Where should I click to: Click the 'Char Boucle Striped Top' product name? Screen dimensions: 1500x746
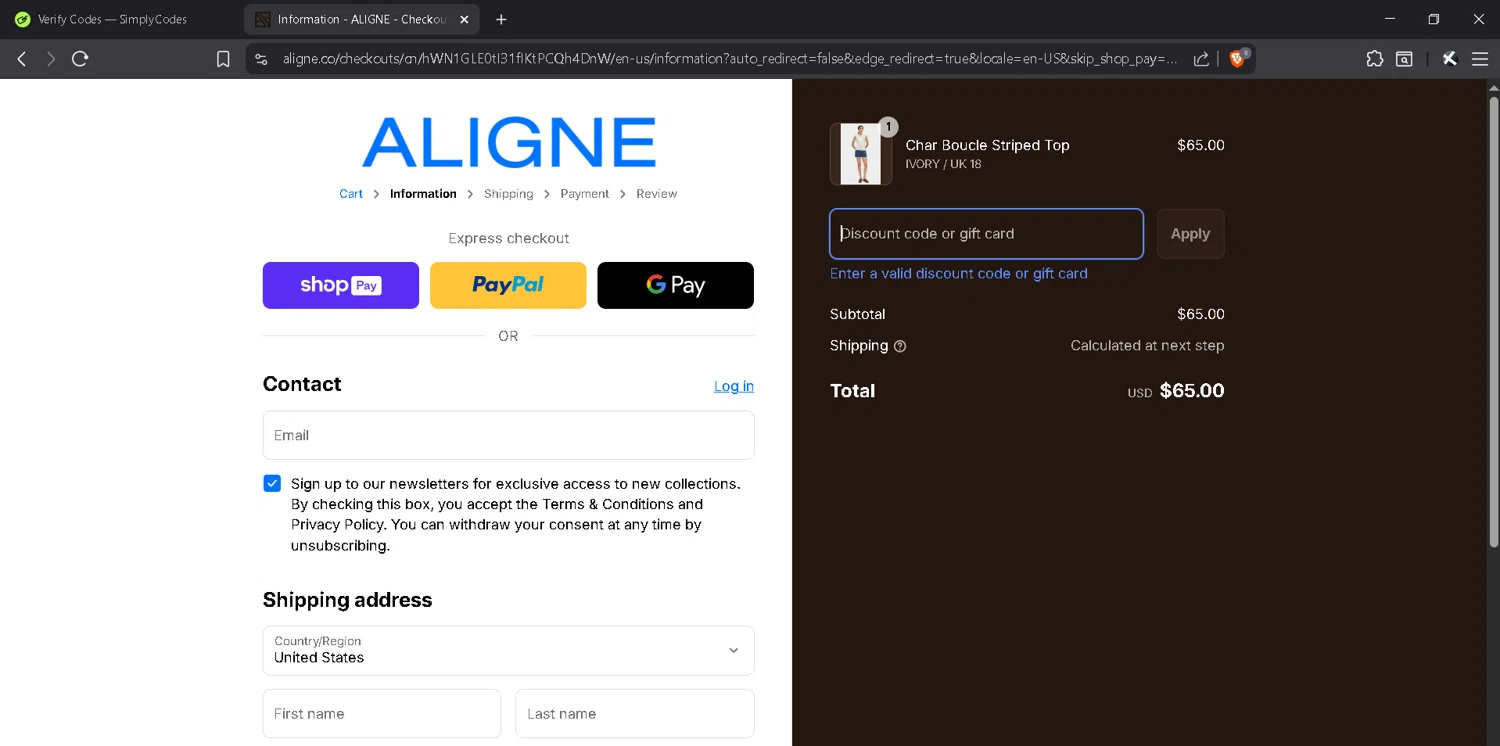click(987, 145)
